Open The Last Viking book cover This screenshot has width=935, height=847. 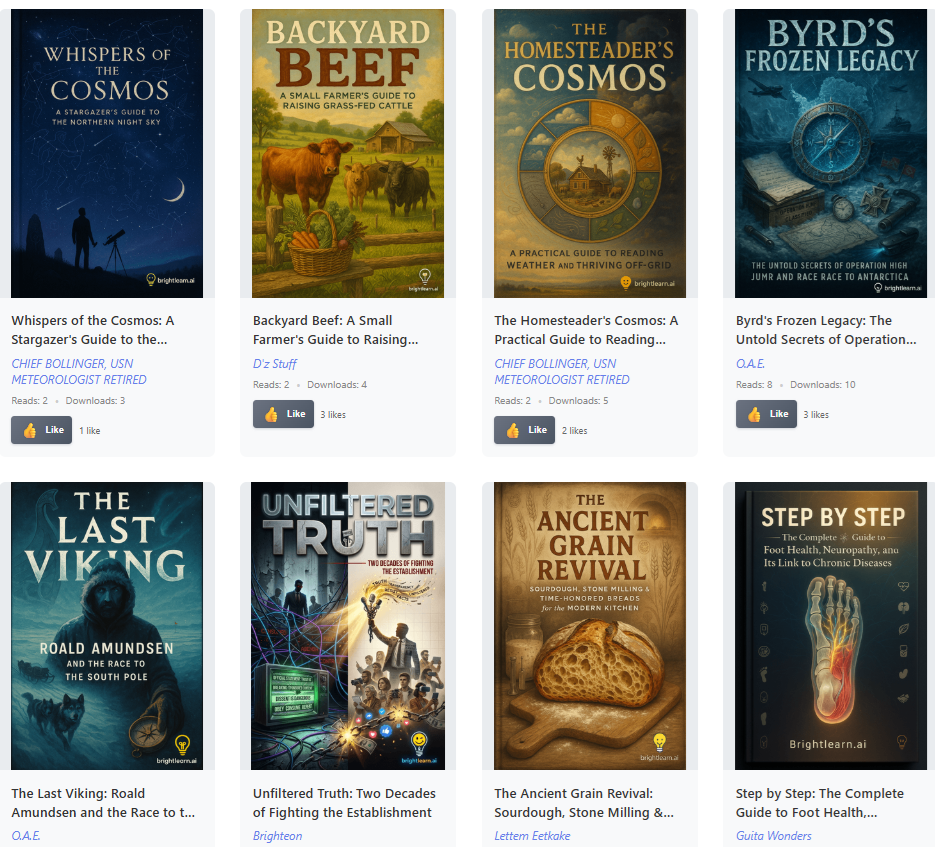[x=107, y=626]
